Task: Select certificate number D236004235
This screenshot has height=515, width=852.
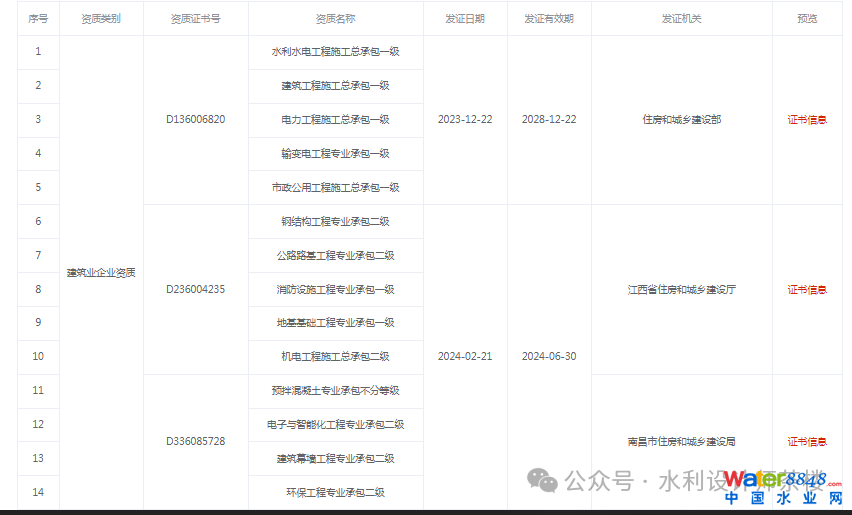Action: point(195,290)
